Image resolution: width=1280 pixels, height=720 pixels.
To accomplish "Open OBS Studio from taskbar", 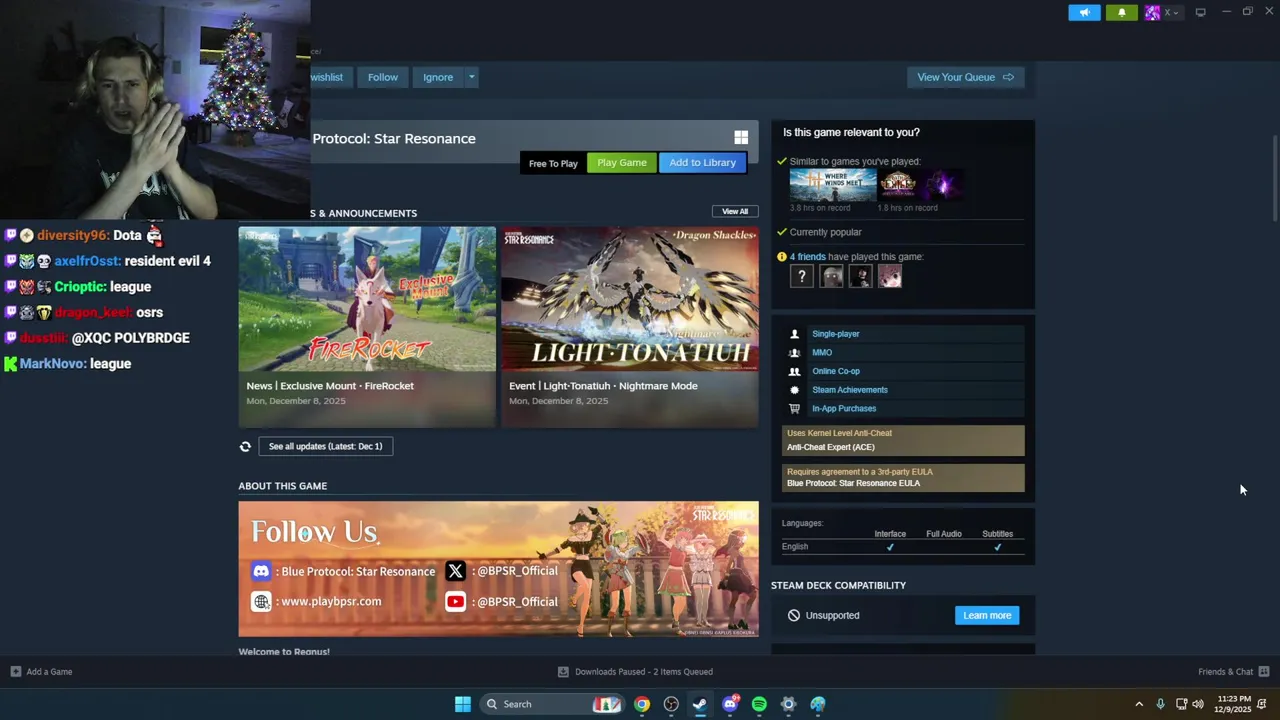I will [x=671, y=704].
